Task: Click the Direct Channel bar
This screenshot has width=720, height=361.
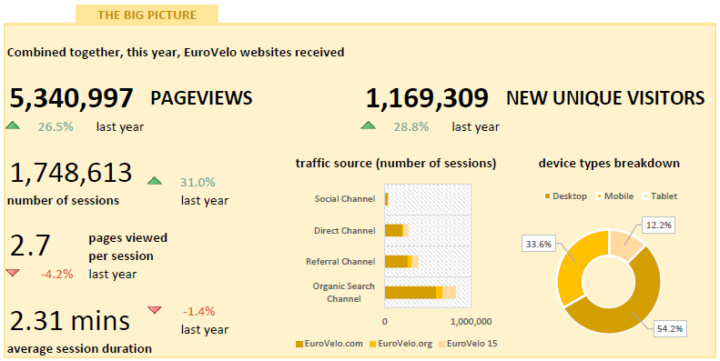Action: point(397,230)
